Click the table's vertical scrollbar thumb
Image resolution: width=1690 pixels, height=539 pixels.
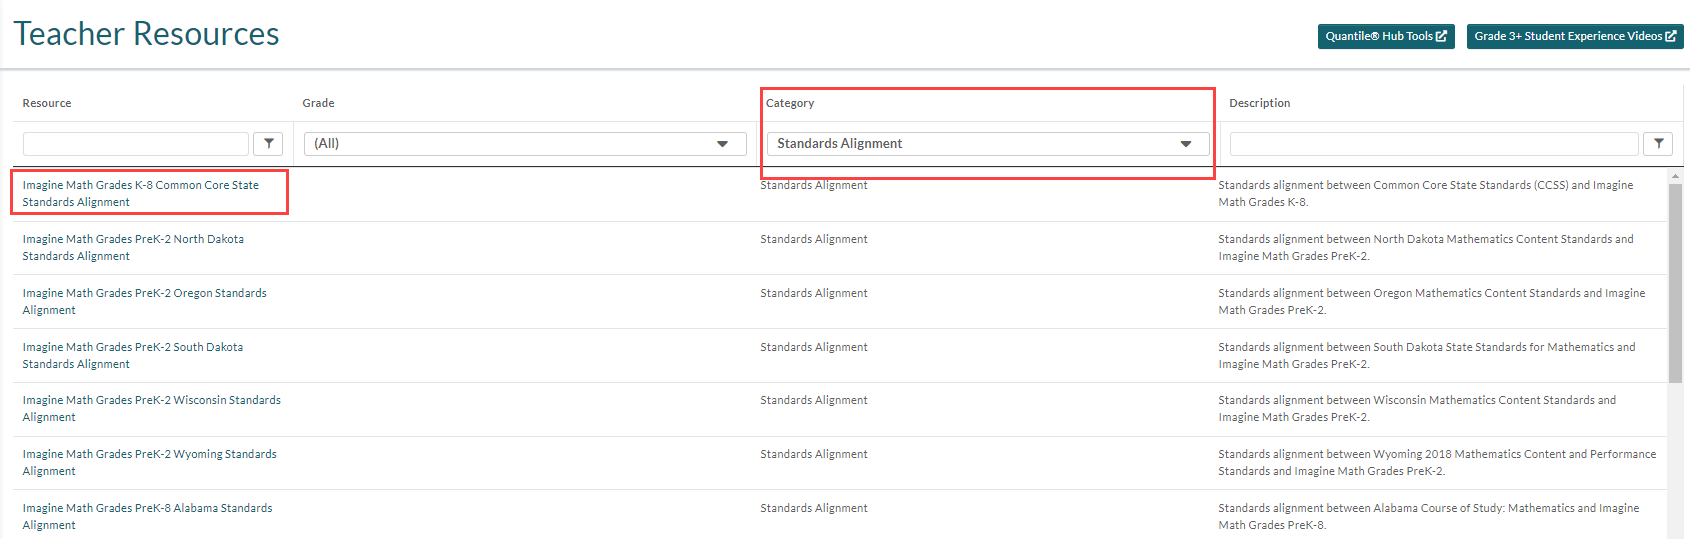pyautogui.click(x=1675, y=280)
